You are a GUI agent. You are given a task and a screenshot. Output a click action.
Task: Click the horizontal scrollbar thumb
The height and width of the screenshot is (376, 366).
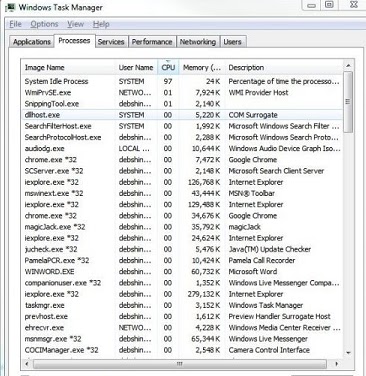coord(180,364)
